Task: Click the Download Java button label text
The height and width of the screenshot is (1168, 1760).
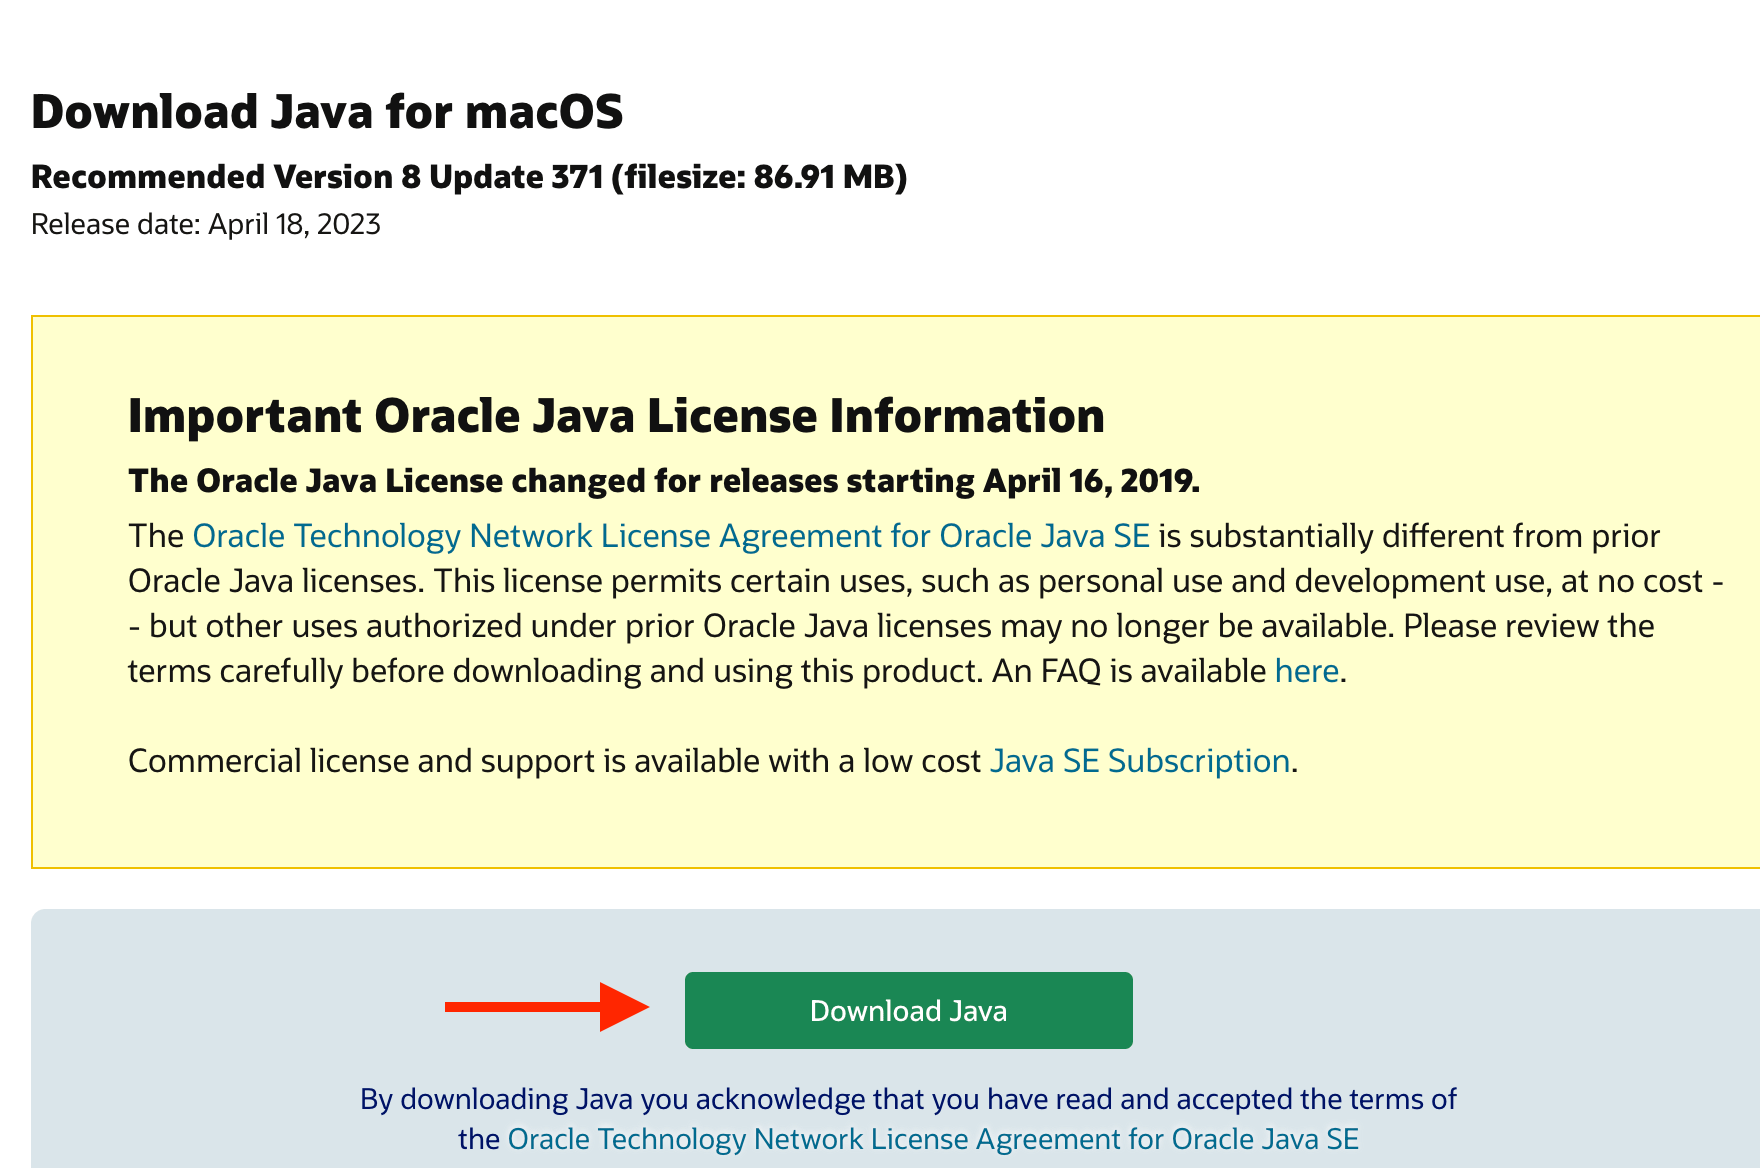Action: [x=907, y=1010]
